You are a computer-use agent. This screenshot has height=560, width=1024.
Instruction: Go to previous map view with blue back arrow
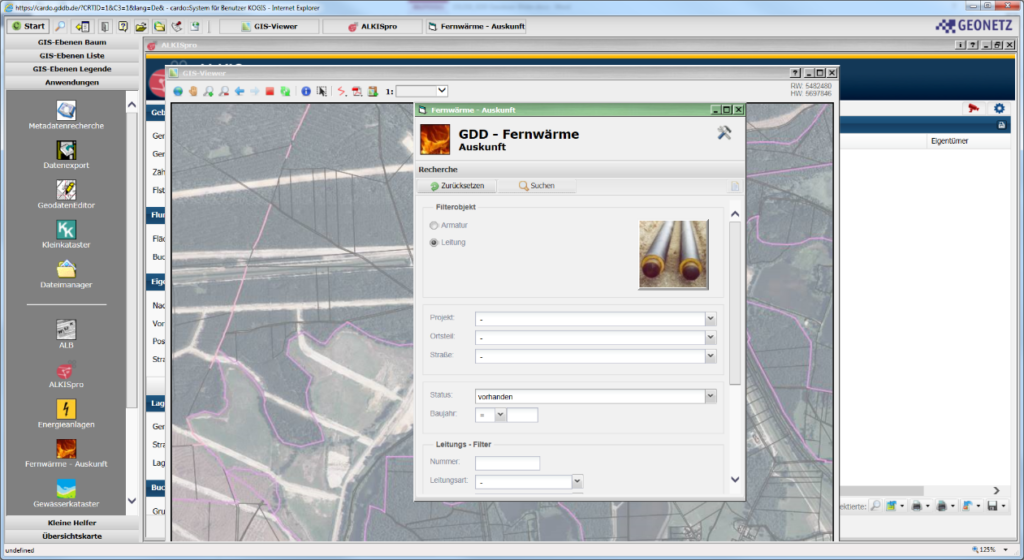(x=240, y=91)
